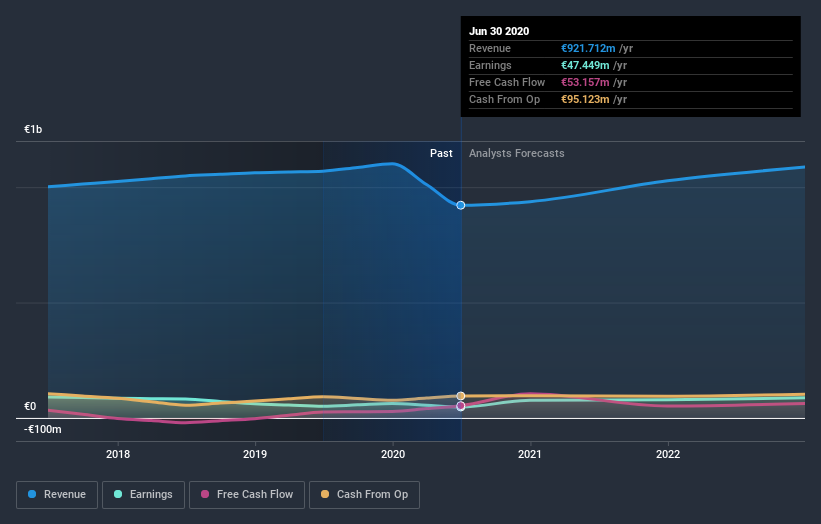Image resolution: width=821 pixels, height=524 pixels.
Task: Select the Free Cash Flow marker at Jun 2020
Action: 461,406
